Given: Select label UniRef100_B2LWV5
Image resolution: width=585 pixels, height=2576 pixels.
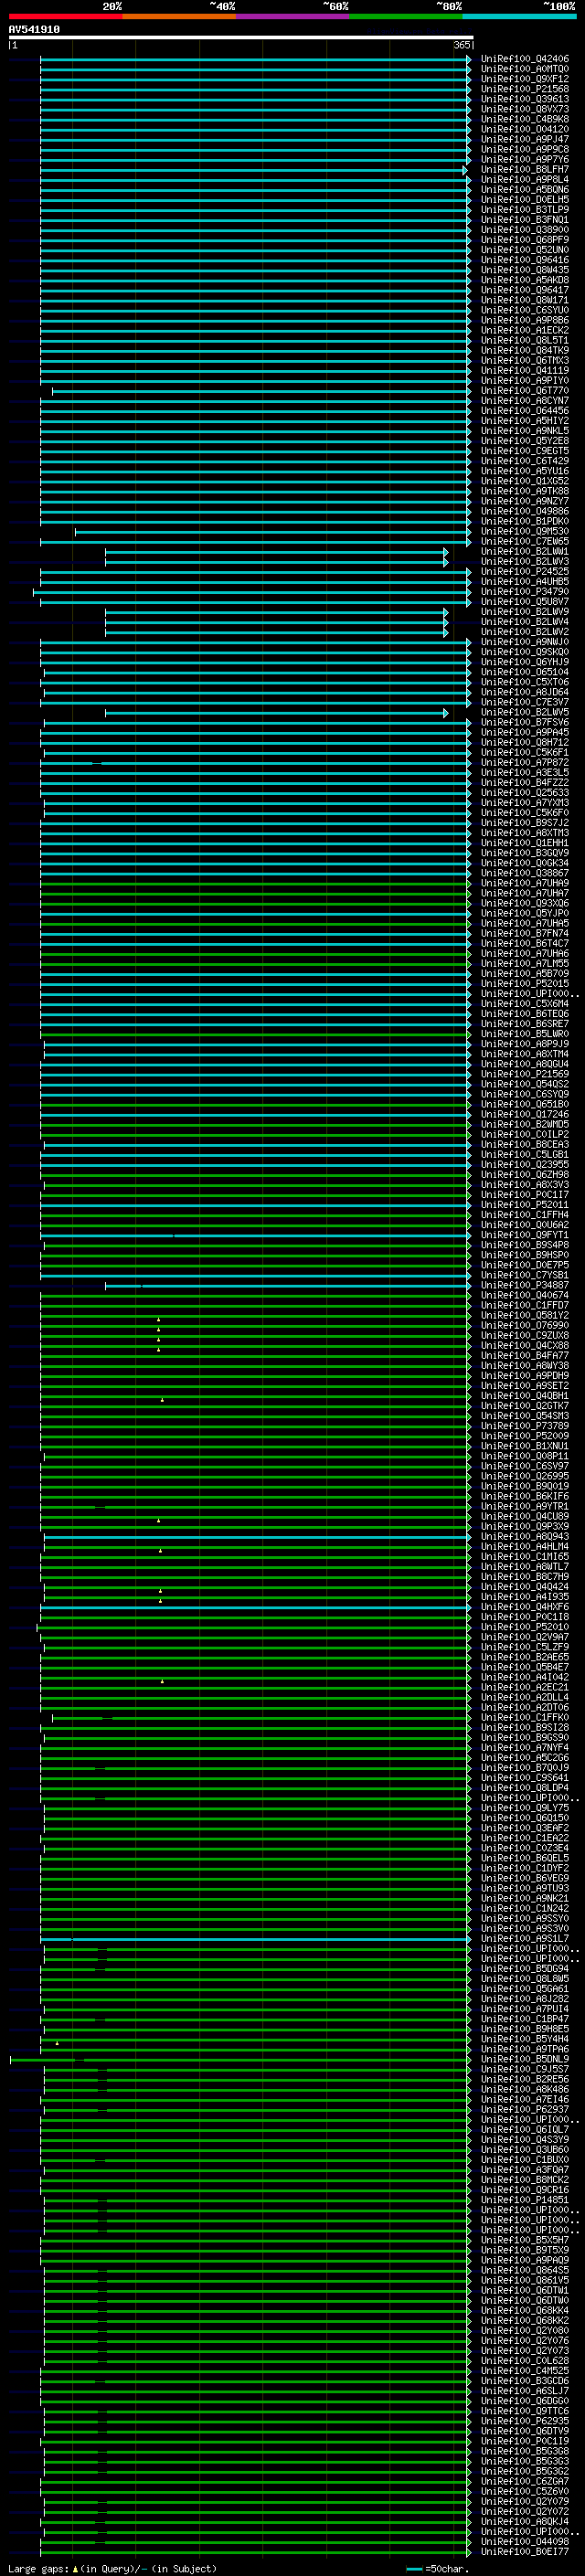Looking at the screenshot, I should (525, 712).
